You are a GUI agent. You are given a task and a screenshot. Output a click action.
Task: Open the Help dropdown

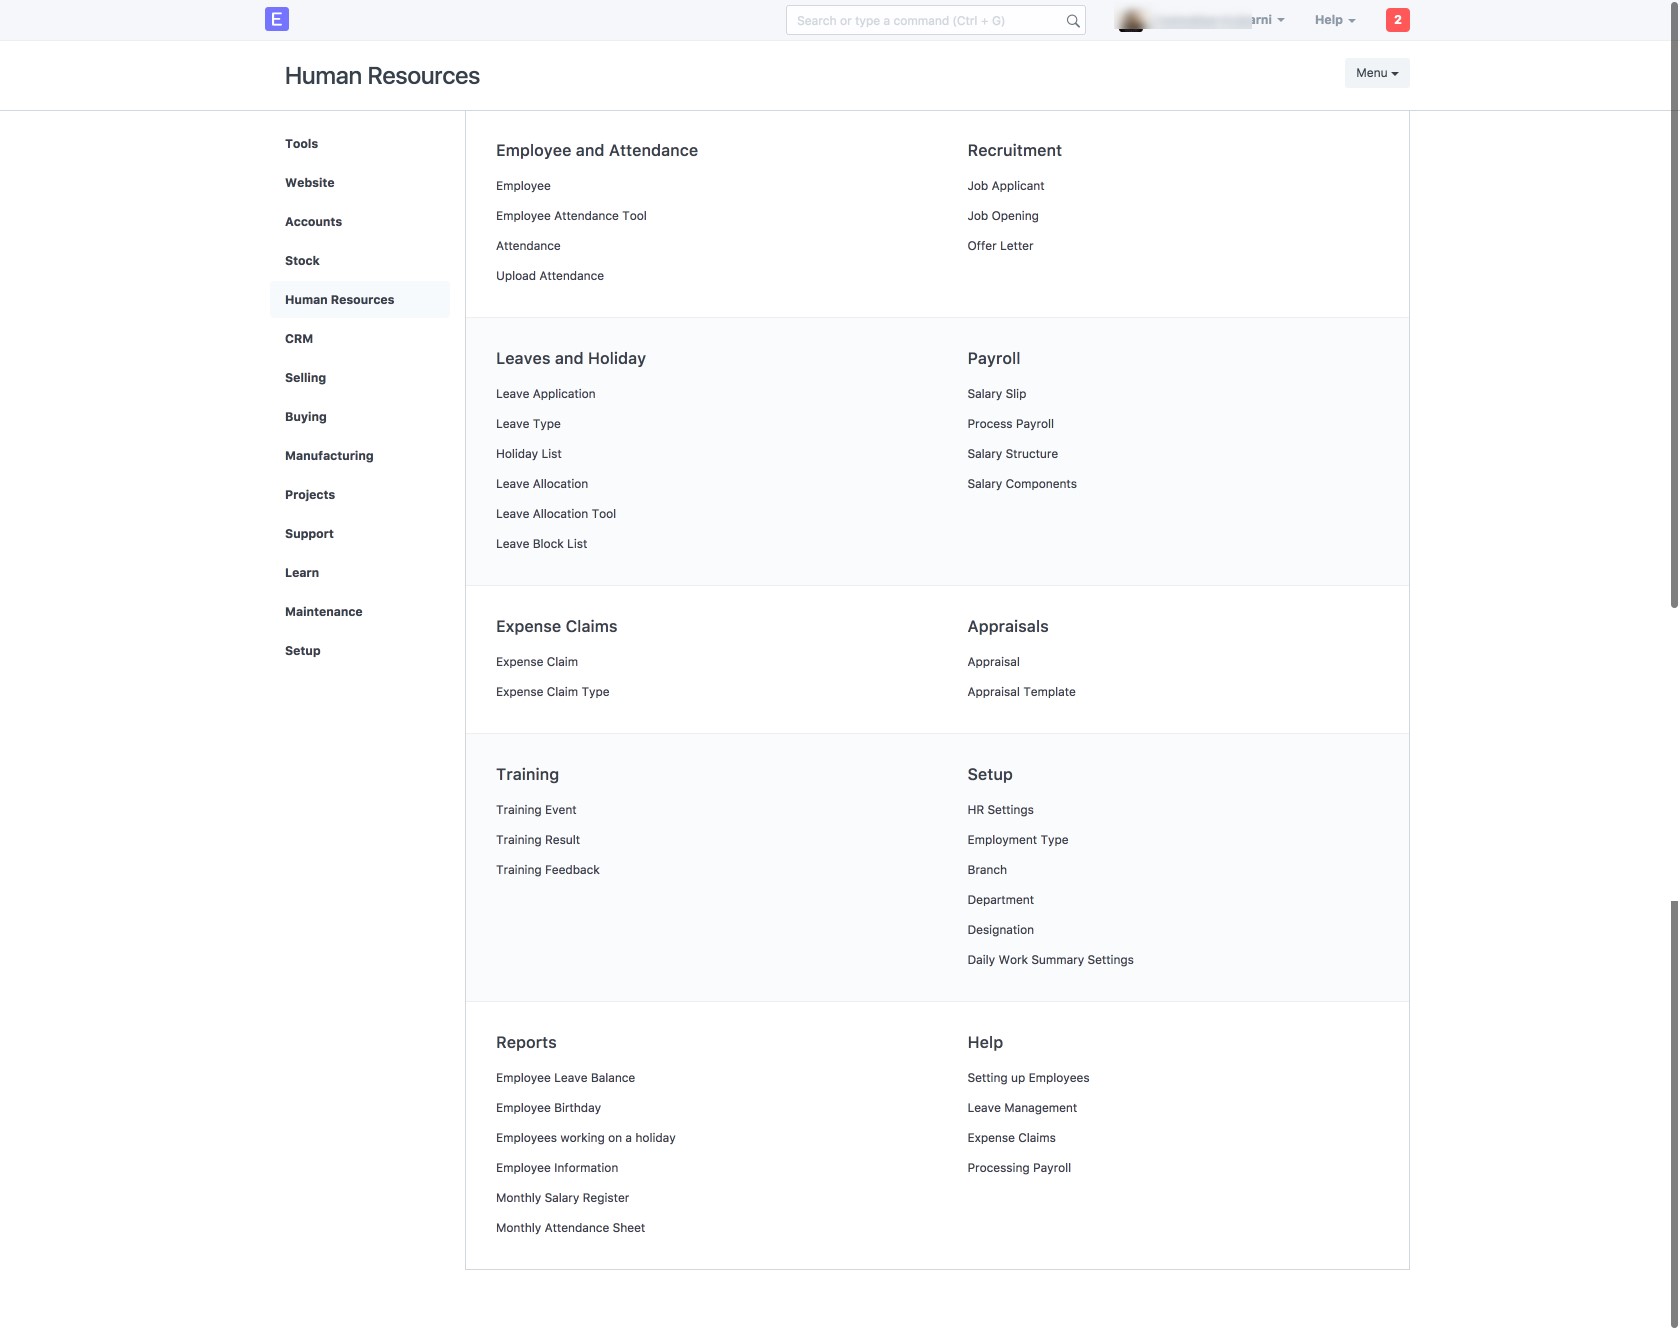(x=1334, y=20)
